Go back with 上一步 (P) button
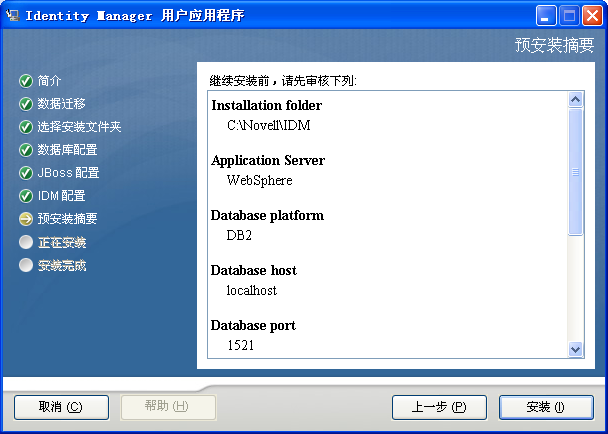 click(x=439, y=407)
